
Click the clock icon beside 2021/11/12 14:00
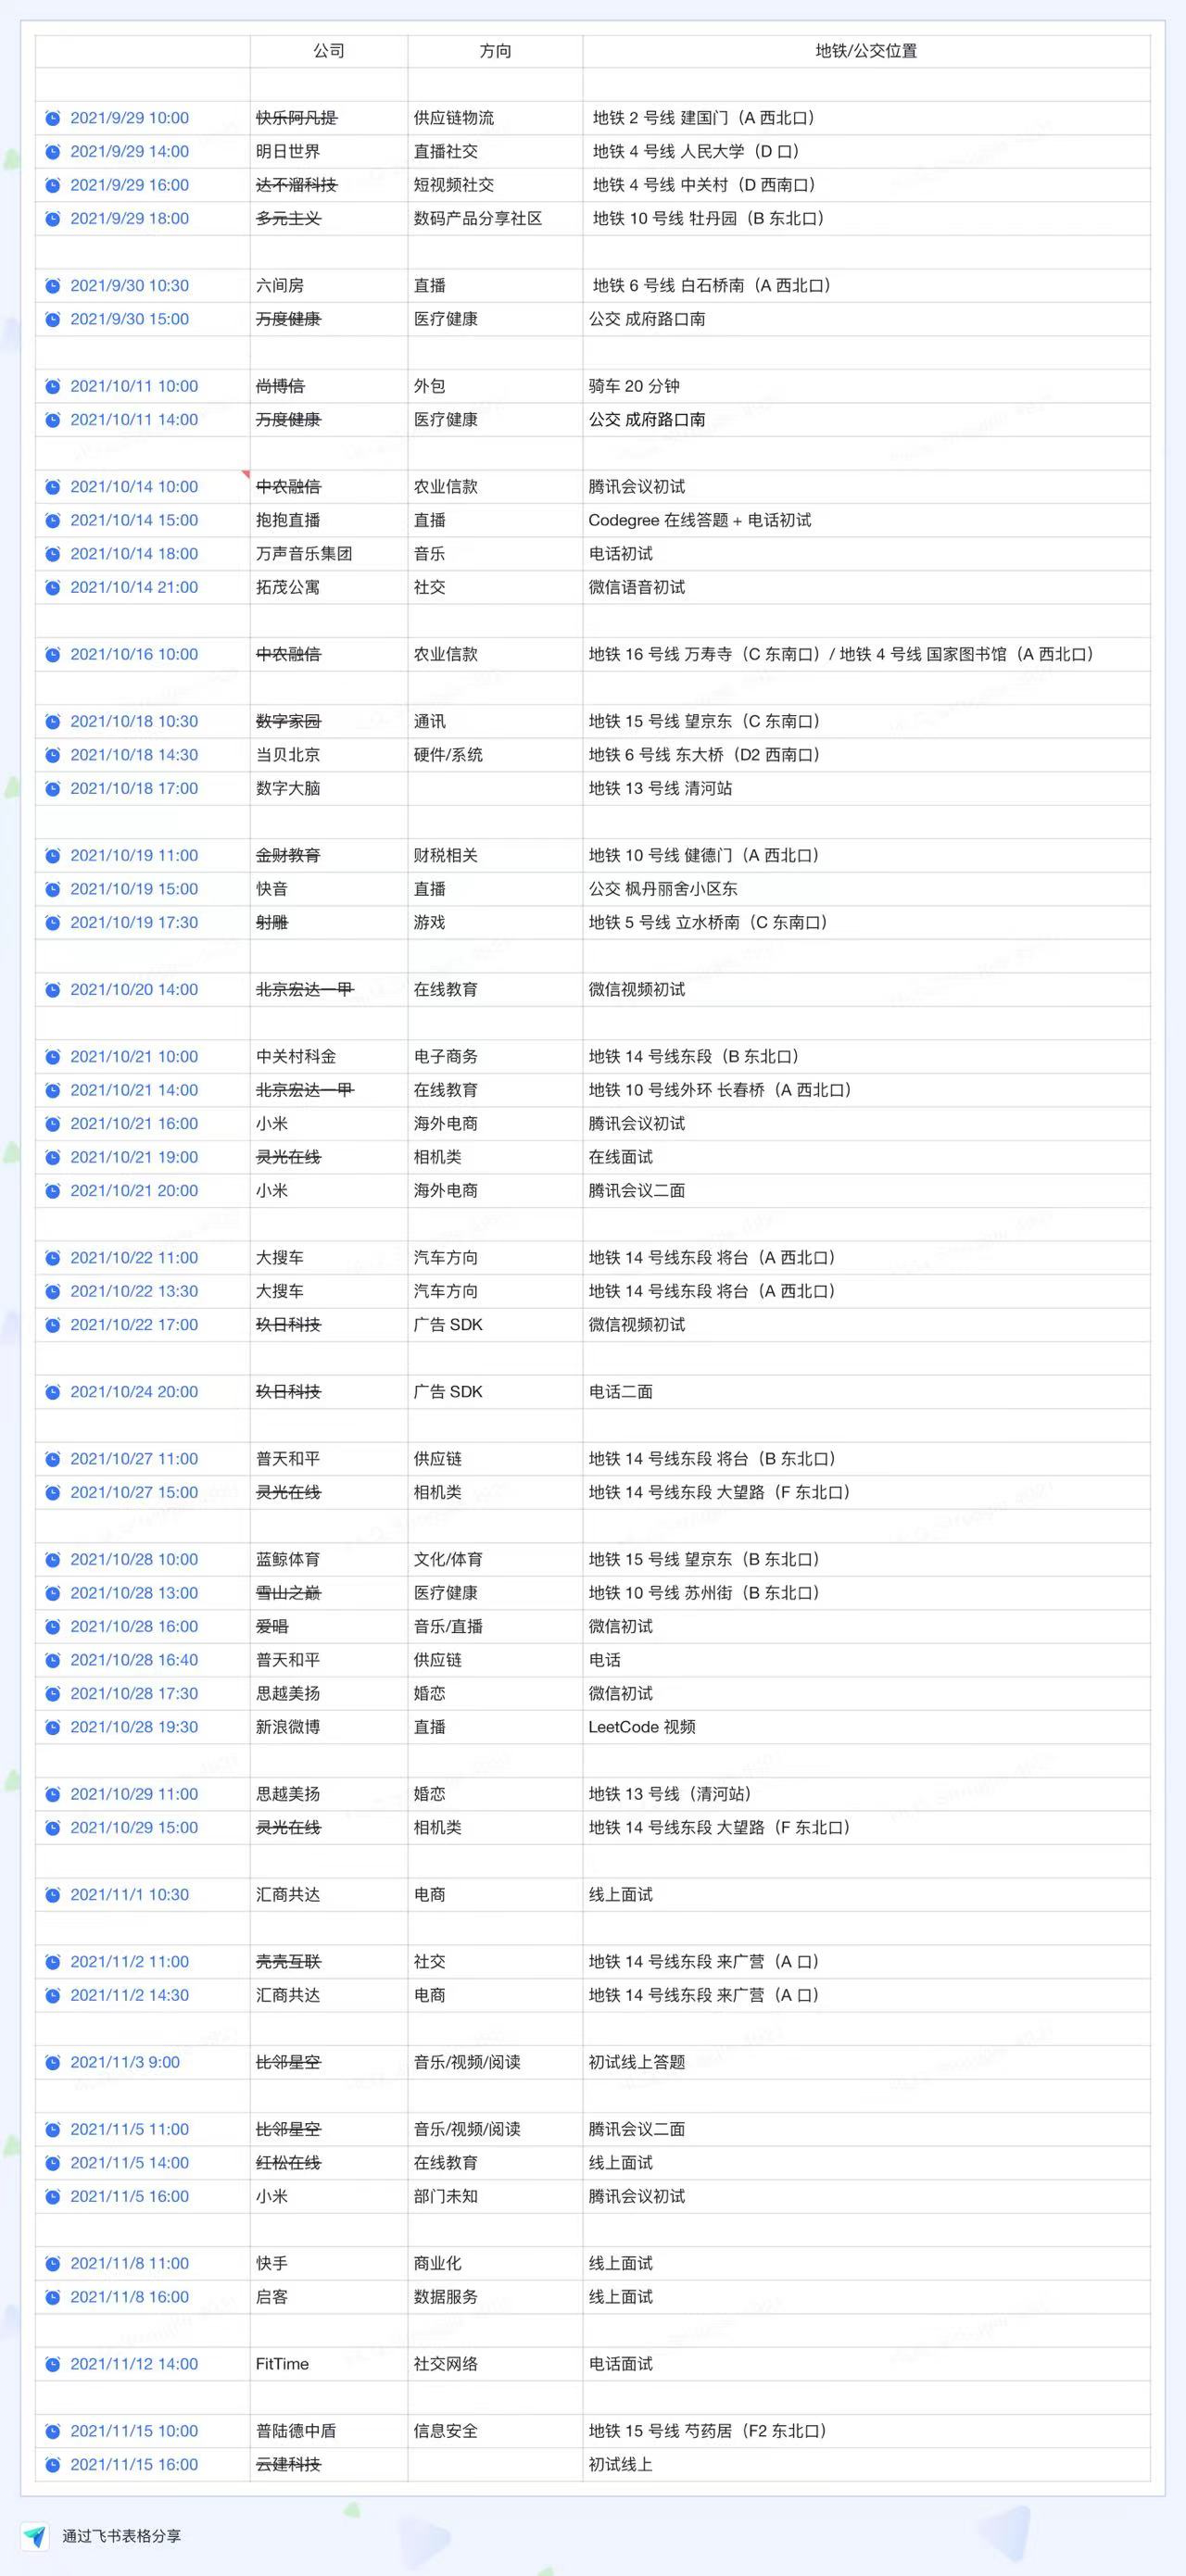tap(53, 2364)
